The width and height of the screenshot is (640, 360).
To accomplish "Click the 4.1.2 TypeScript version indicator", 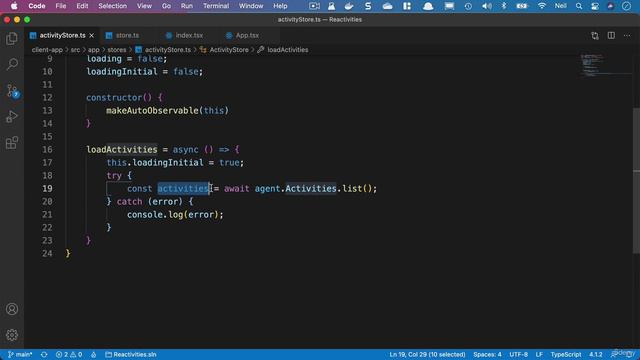I will [x=596, y=354].
